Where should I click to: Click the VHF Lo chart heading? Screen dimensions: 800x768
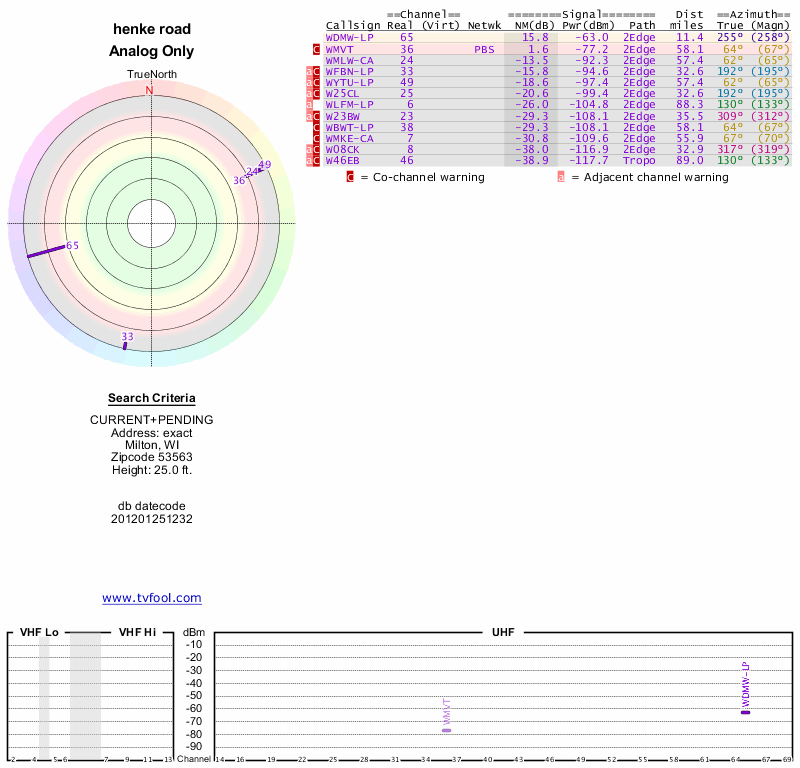pyautogui.click(x=39, y=632)
